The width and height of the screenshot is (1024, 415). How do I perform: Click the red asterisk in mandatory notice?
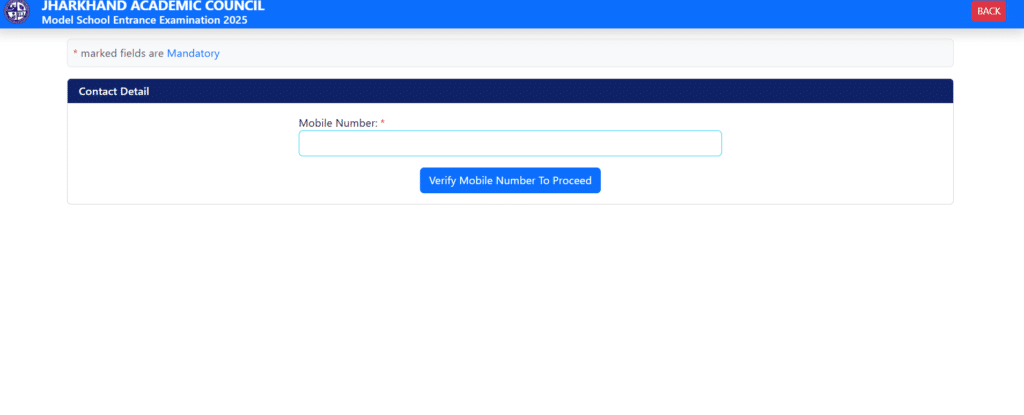click(x=75, y=54)
